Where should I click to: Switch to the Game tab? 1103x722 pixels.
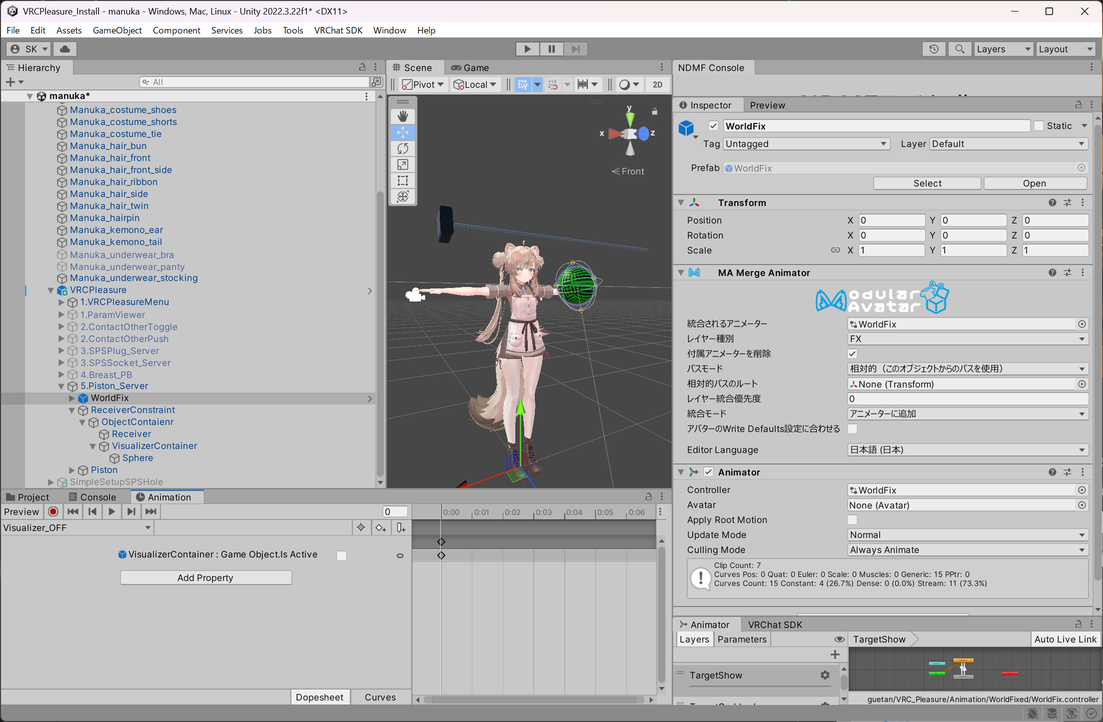tap(470, 68)
